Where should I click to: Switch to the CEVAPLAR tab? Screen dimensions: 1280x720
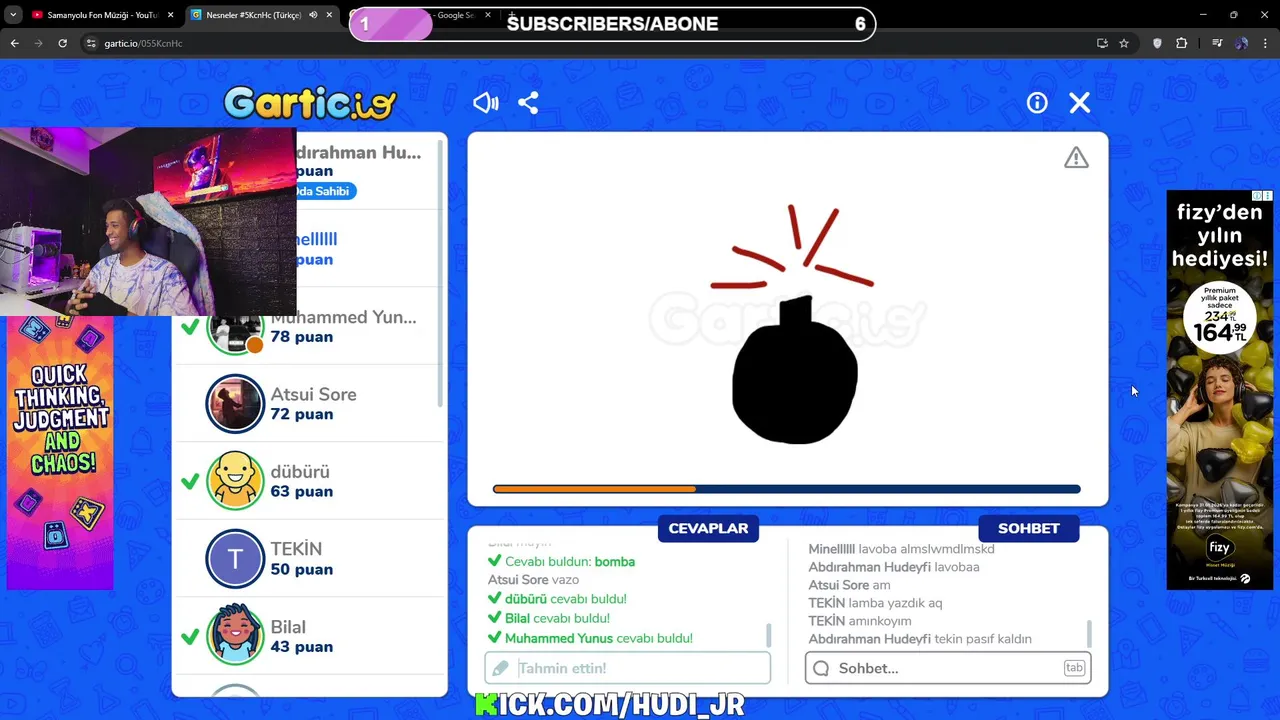708,528
